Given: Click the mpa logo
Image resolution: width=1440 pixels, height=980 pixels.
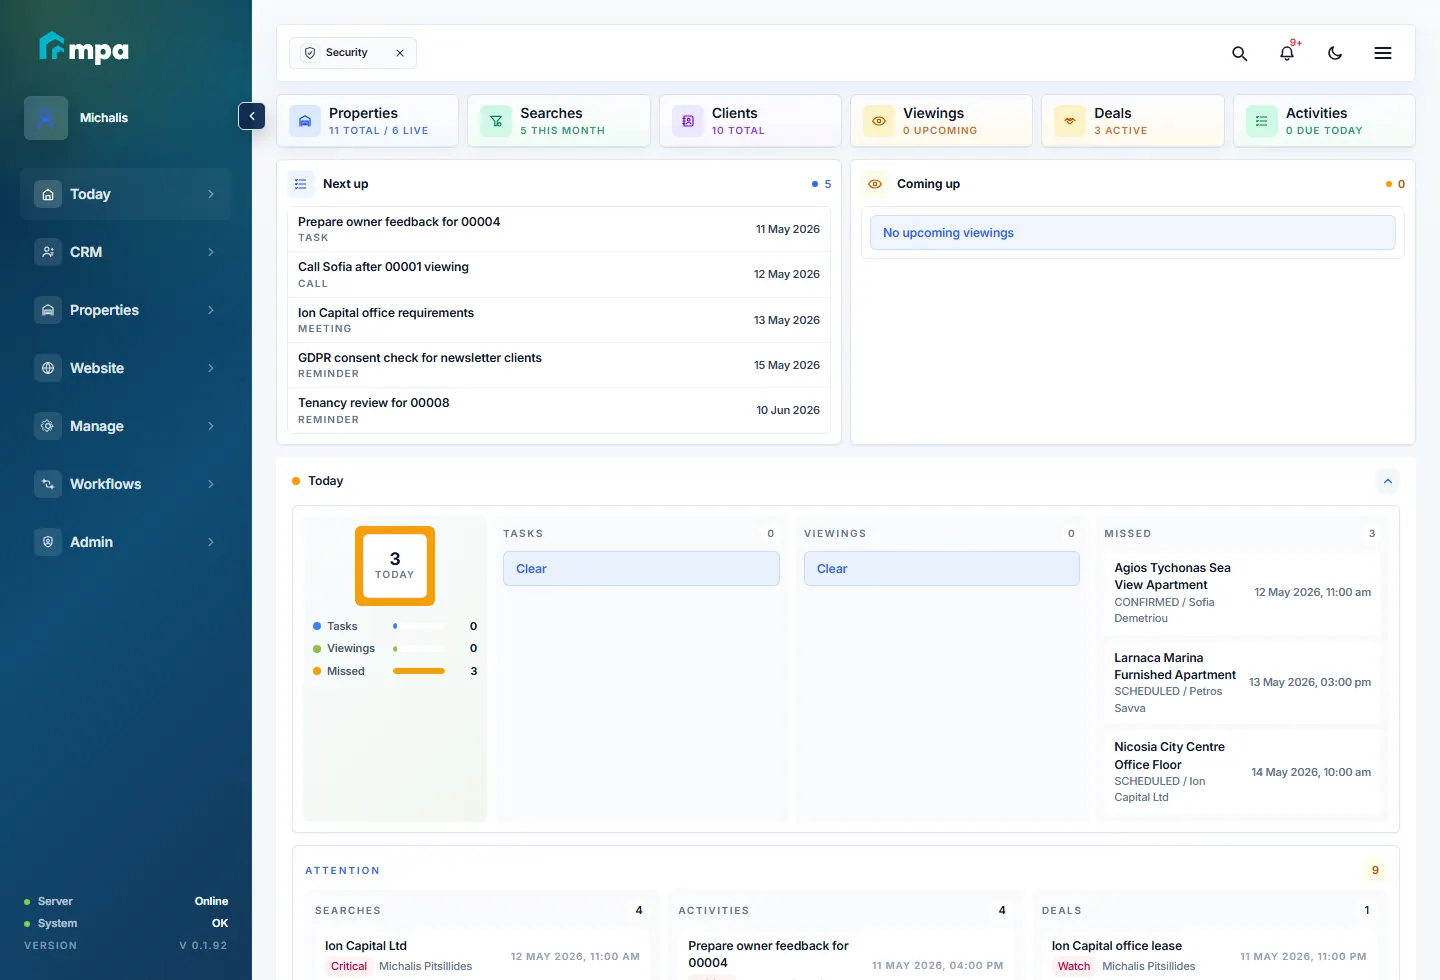Looking at the screenshot, I should coord(84,48).
